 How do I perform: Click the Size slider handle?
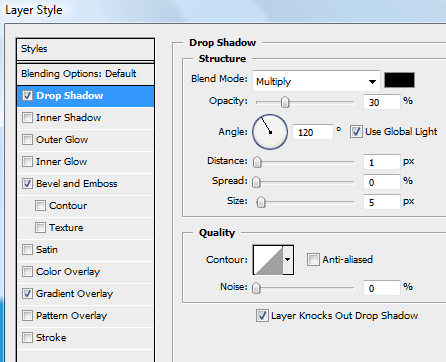tap(261, 202)
